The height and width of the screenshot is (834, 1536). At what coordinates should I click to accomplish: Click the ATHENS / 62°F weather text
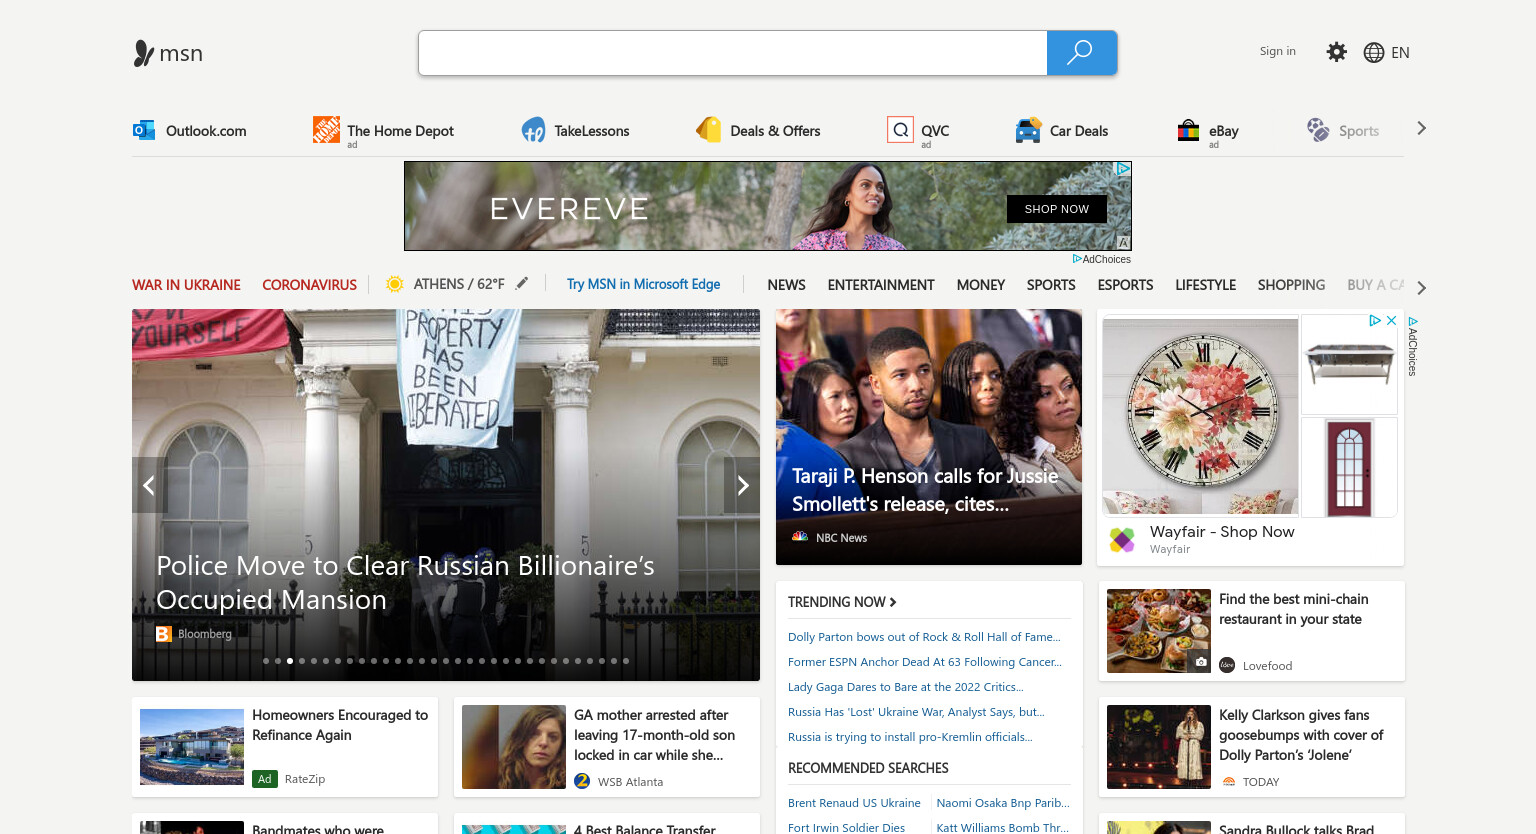coord(459,284)
